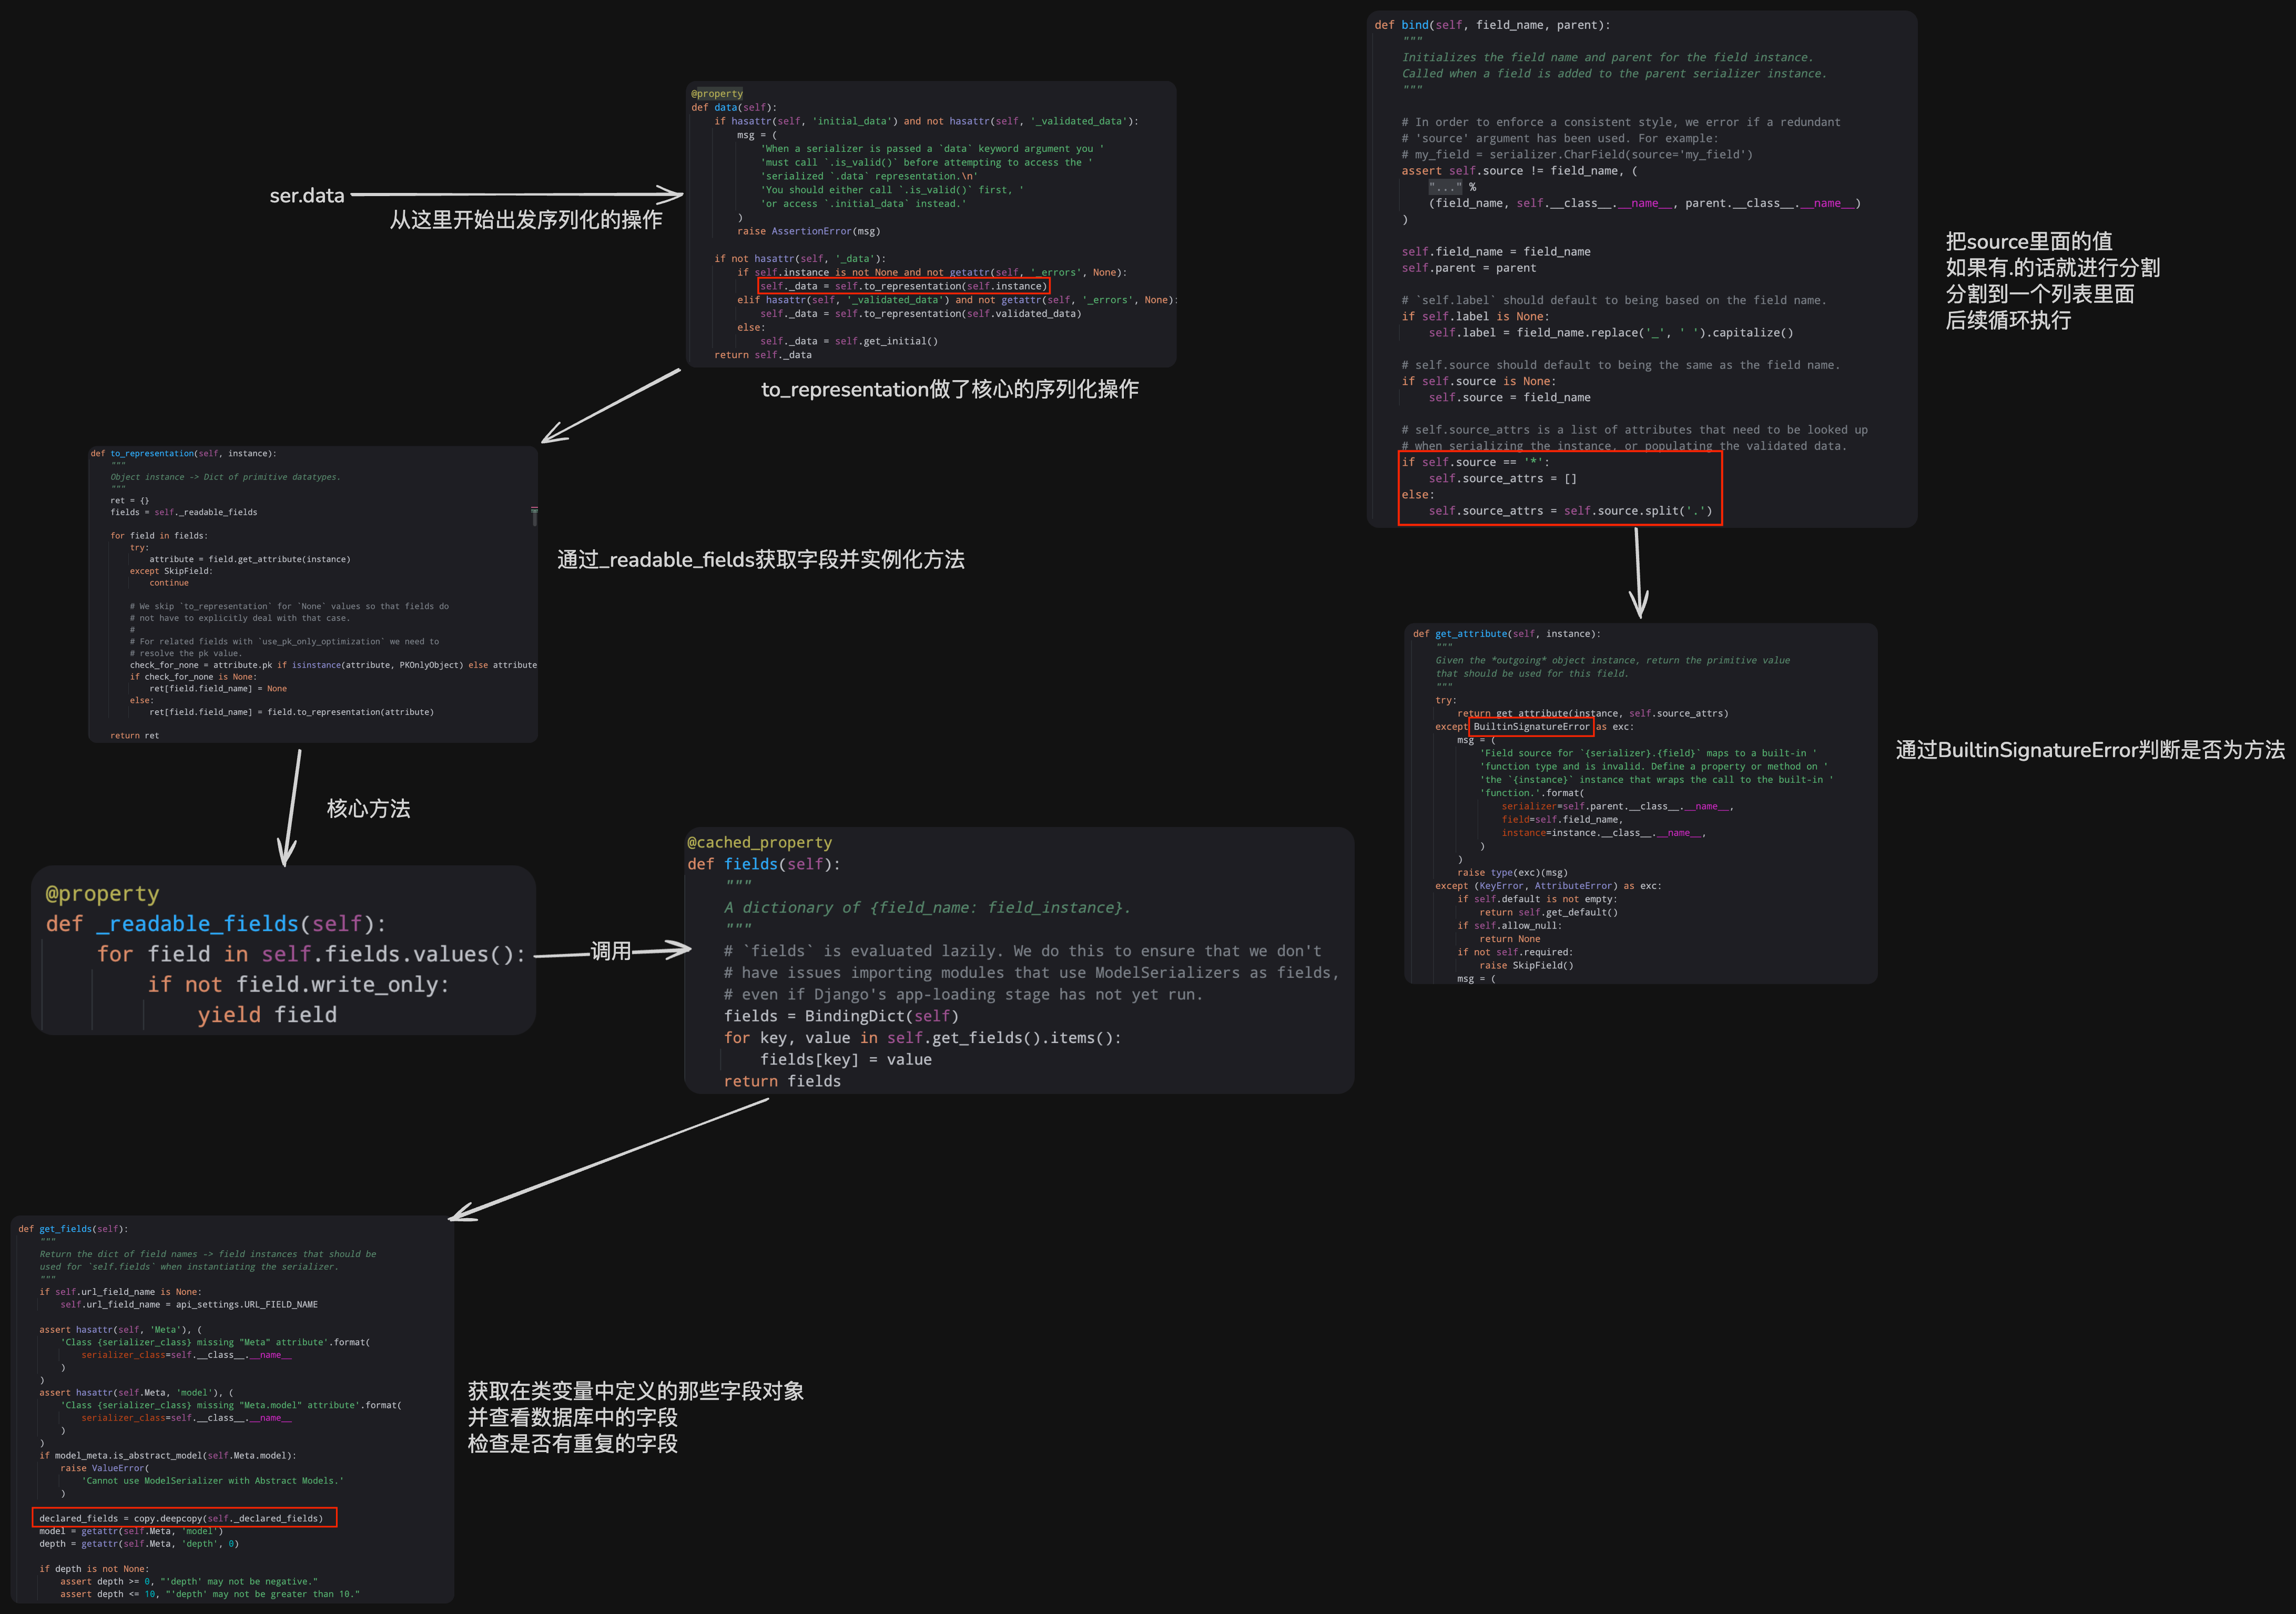Click the '核心方法' label
The height and width of the screenshot is (1614, 2296).
coord(368,808)
